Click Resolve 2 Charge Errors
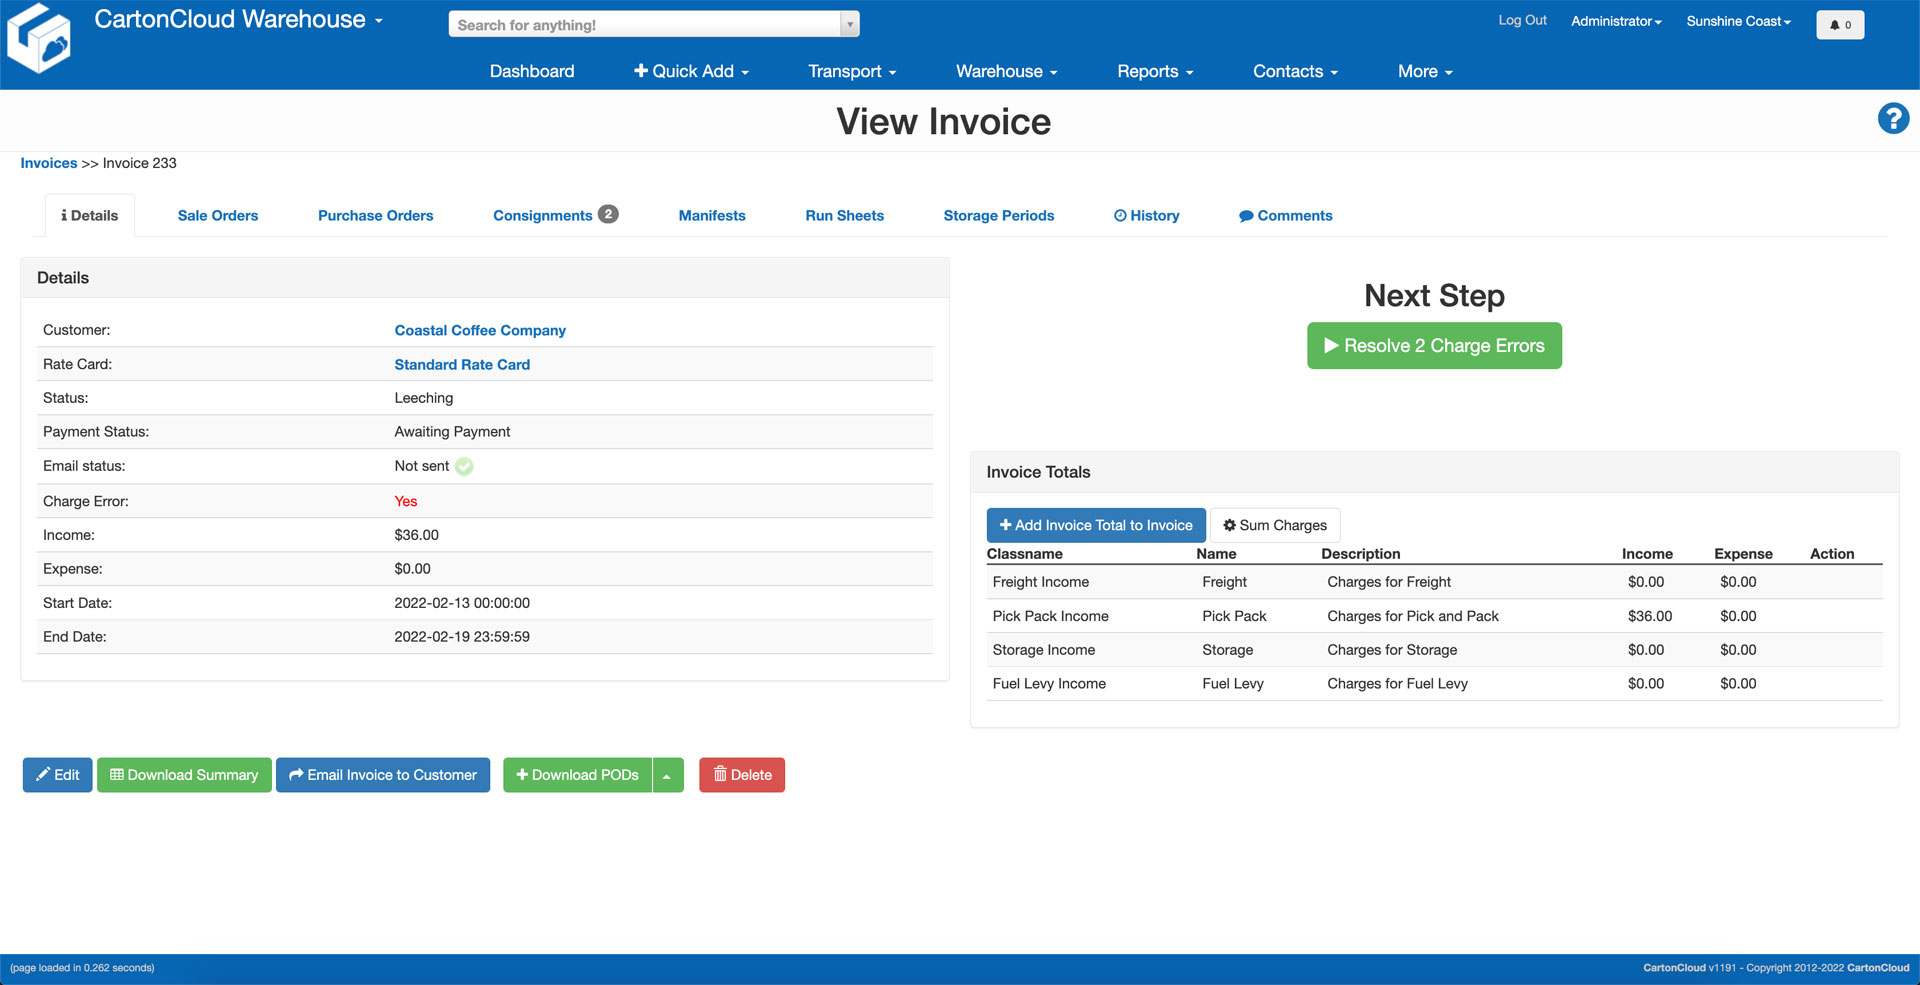Viewport: 1920px width, 985px height. pyautogui.click(x=1434, y=345)
